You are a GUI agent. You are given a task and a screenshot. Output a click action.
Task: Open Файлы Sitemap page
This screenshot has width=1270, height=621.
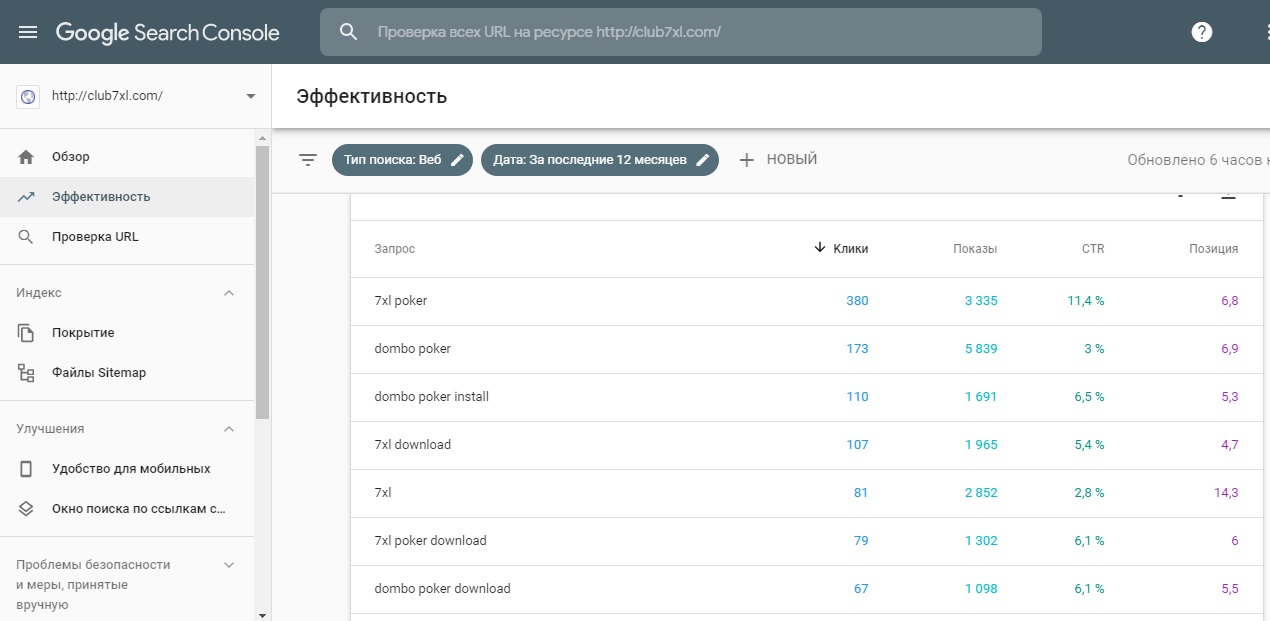(x=127, y=373)
